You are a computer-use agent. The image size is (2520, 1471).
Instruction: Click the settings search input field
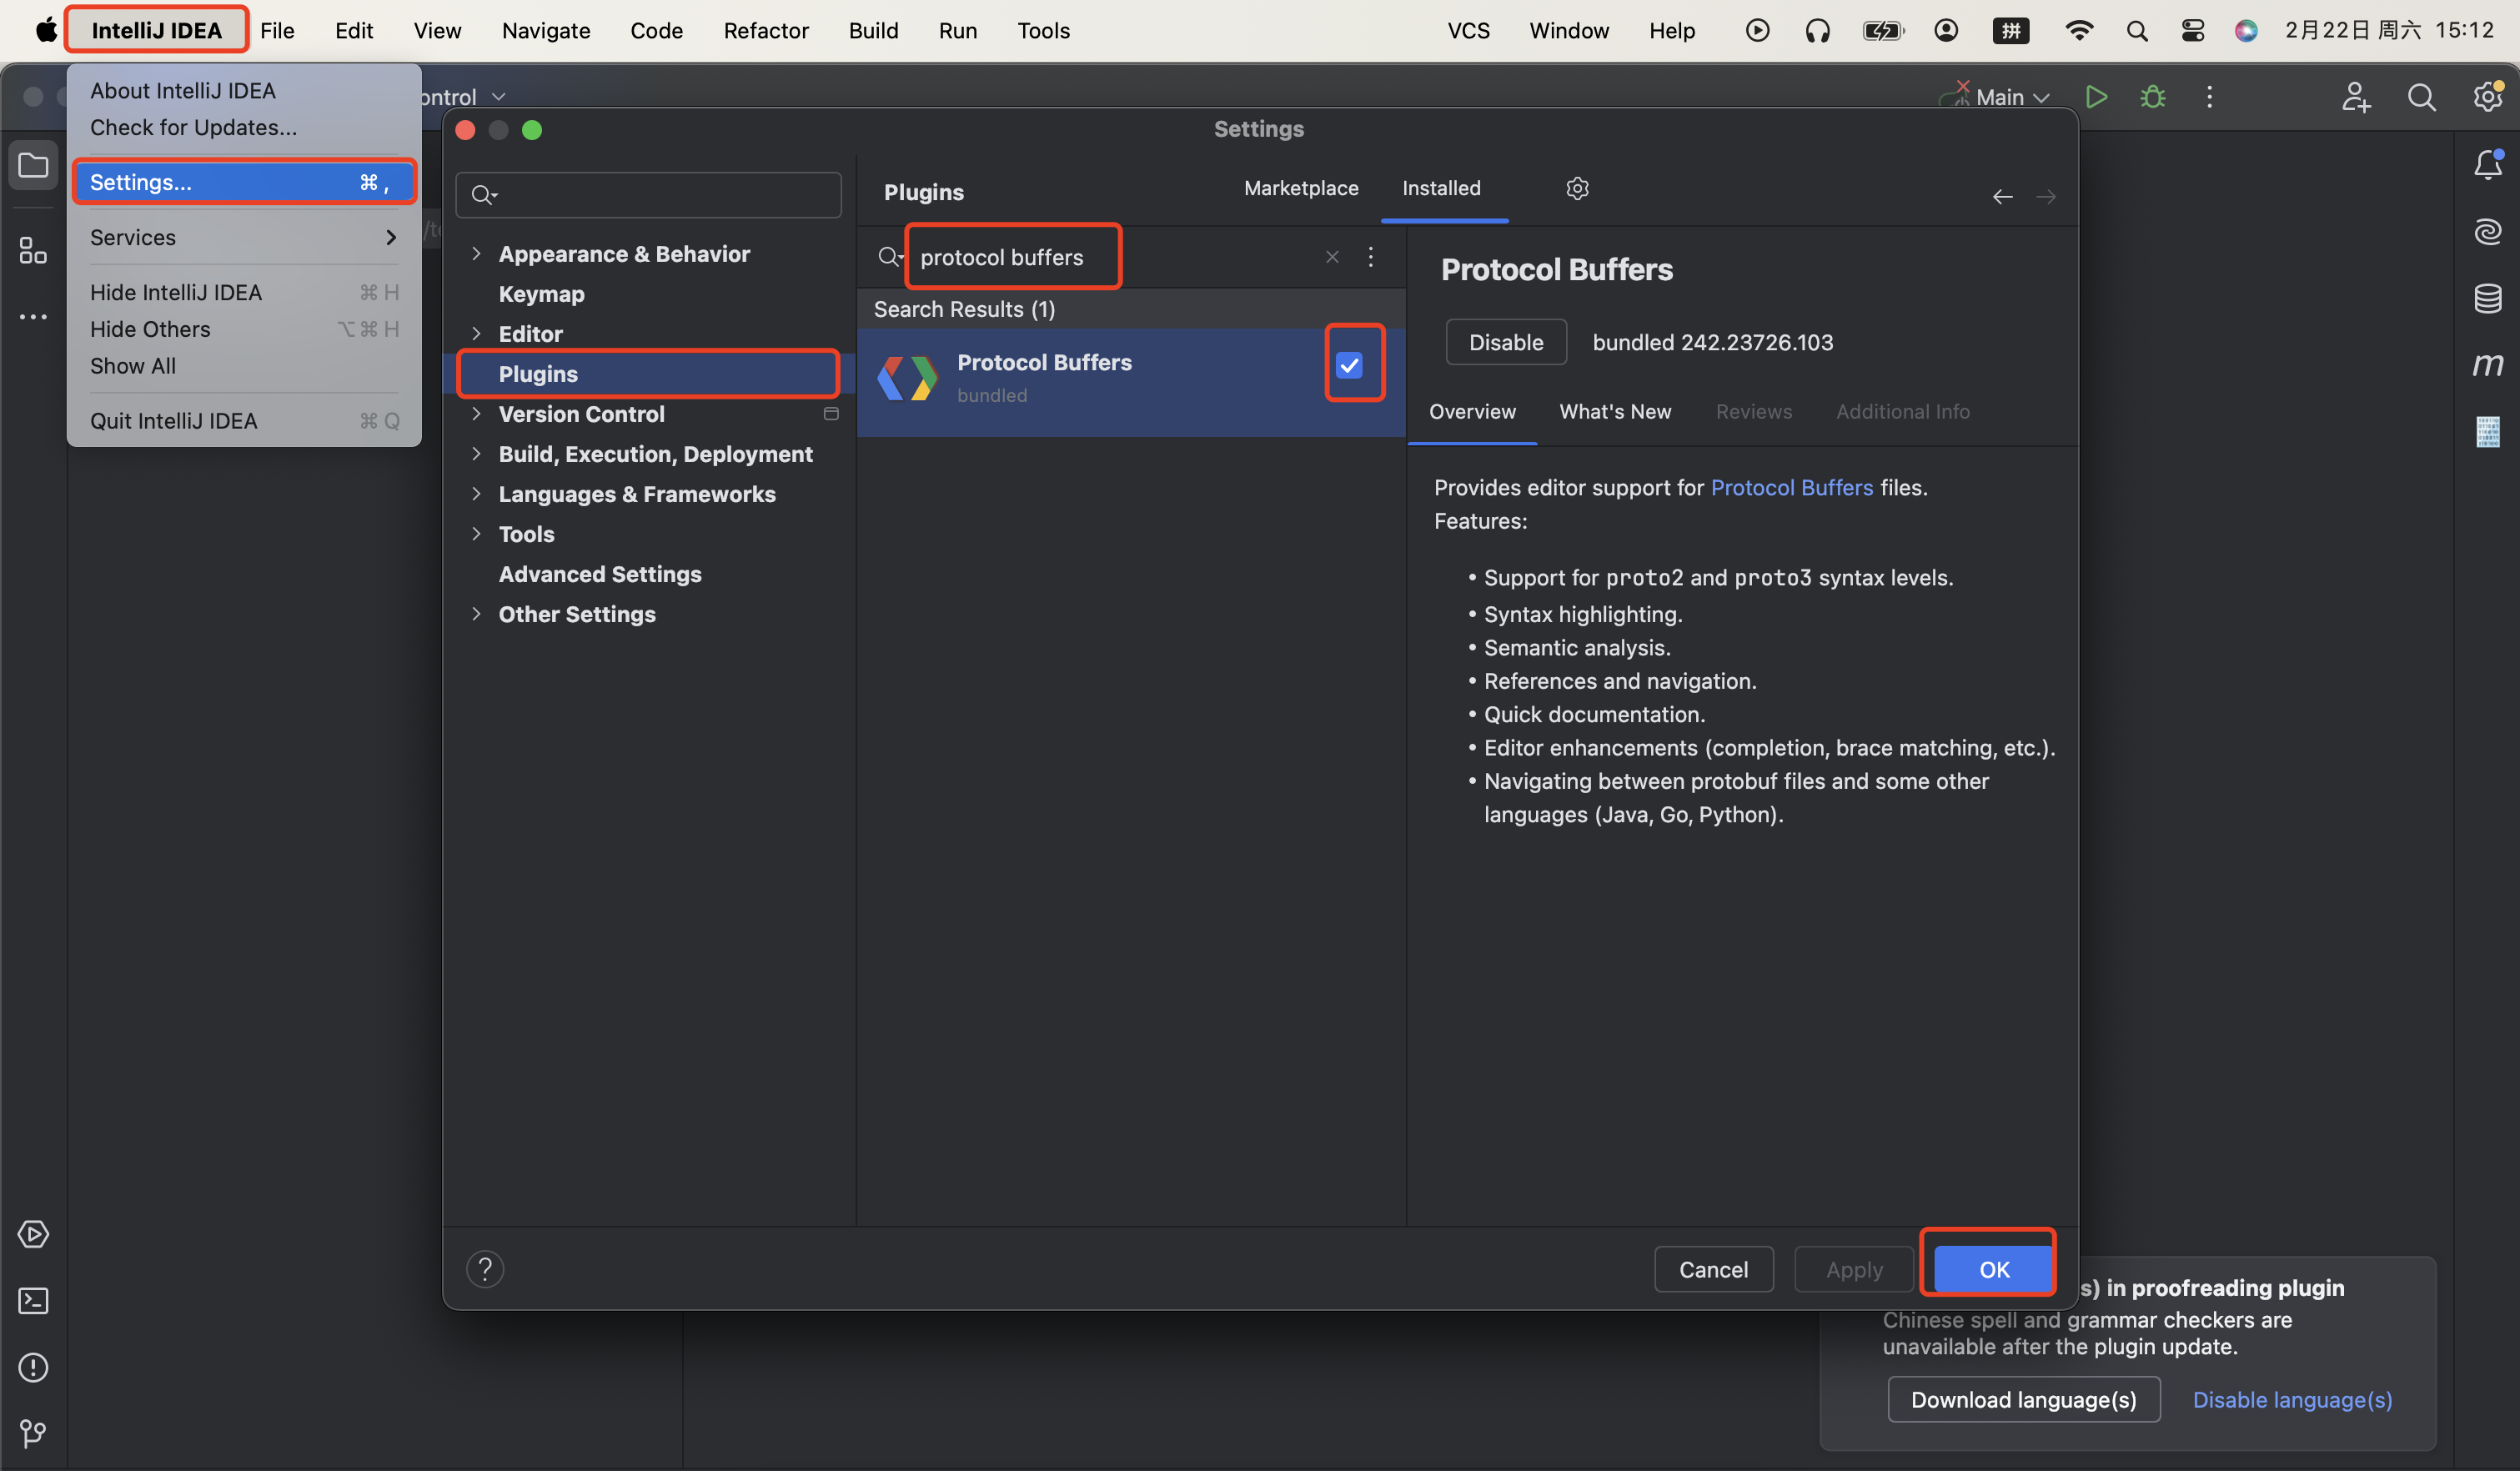pyautogui.click(x=660, y=195)
